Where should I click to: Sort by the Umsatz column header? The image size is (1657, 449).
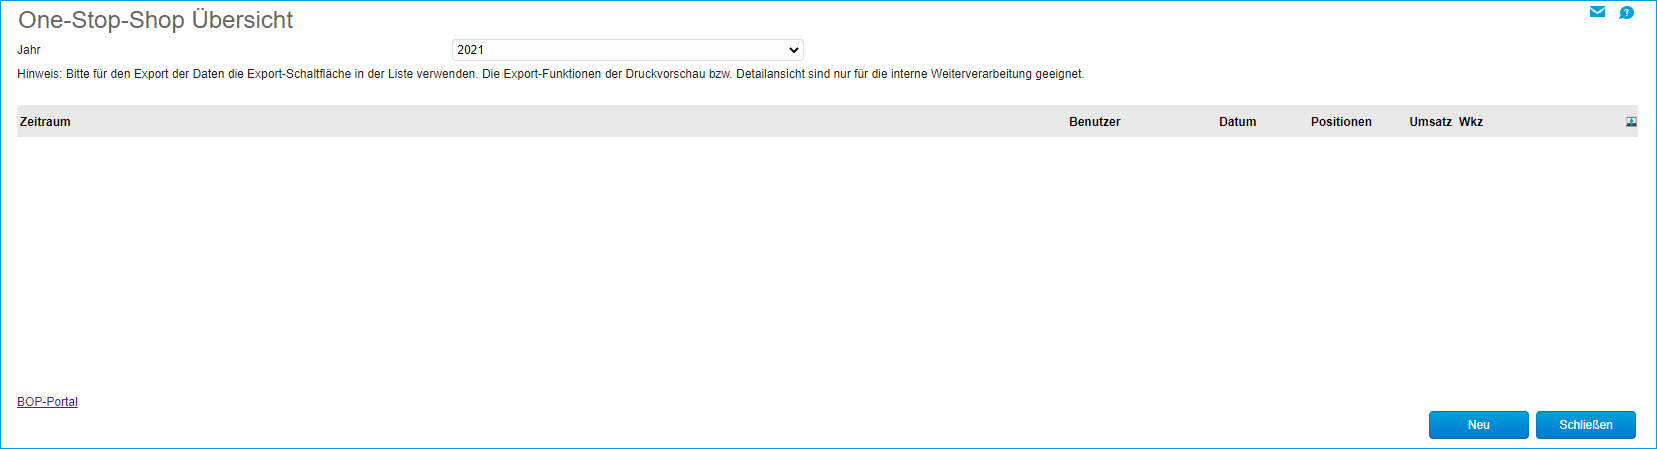click(1430, 122)
